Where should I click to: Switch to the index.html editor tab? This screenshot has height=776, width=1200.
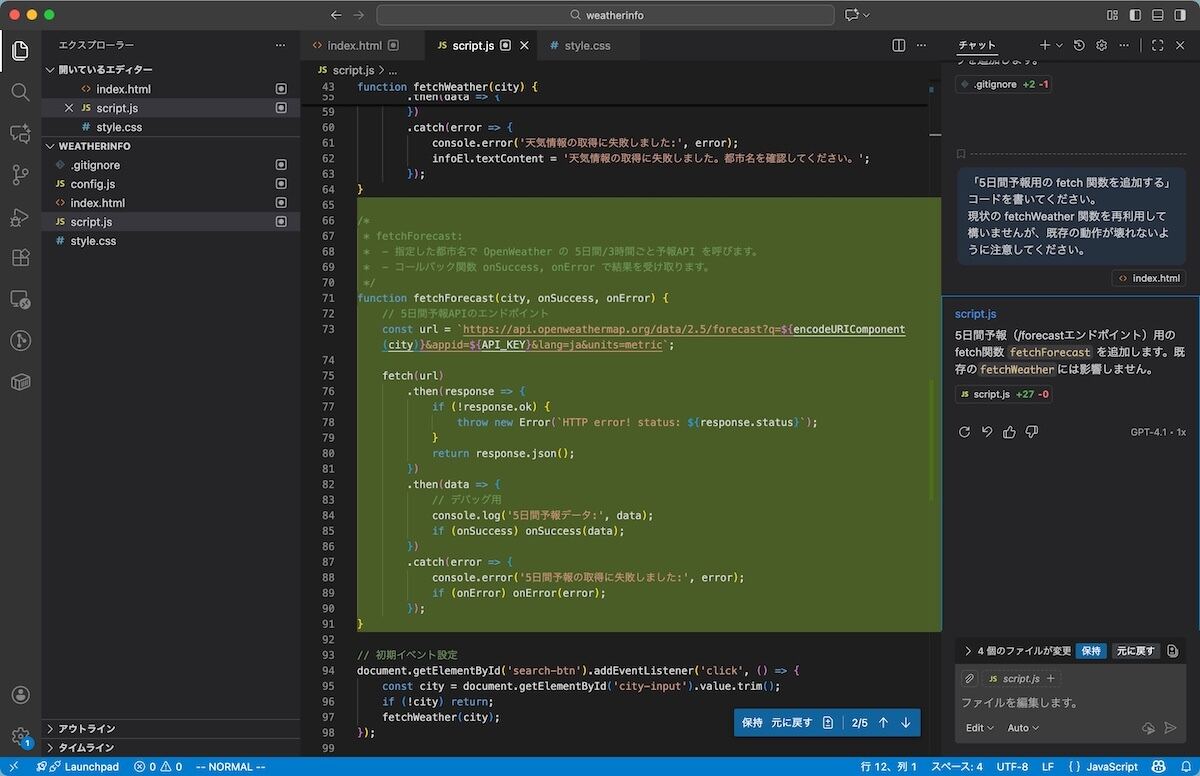tap(354, 45)
